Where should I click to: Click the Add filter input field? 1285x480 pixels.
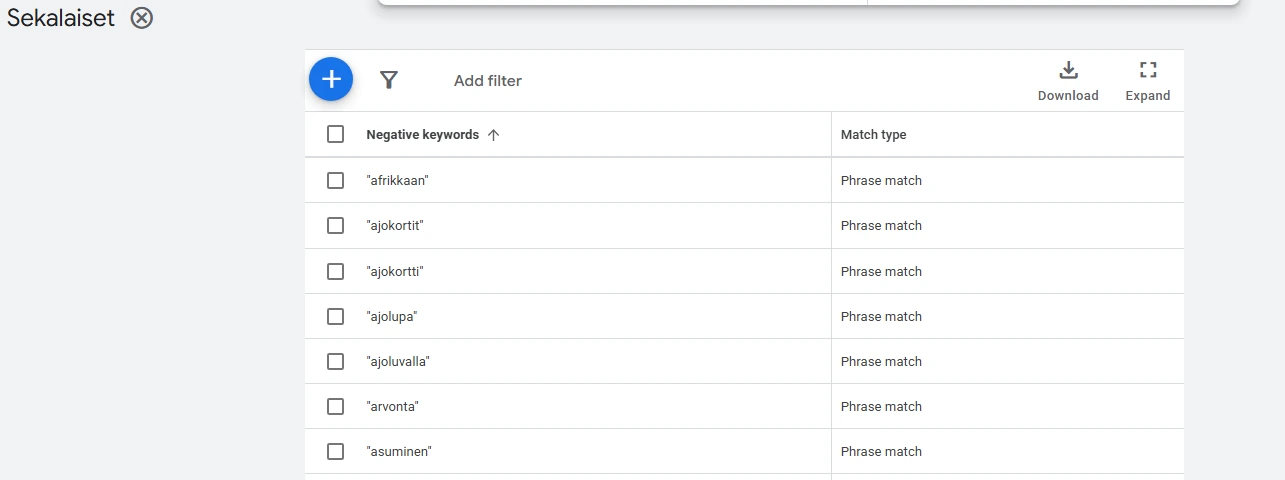488,81
